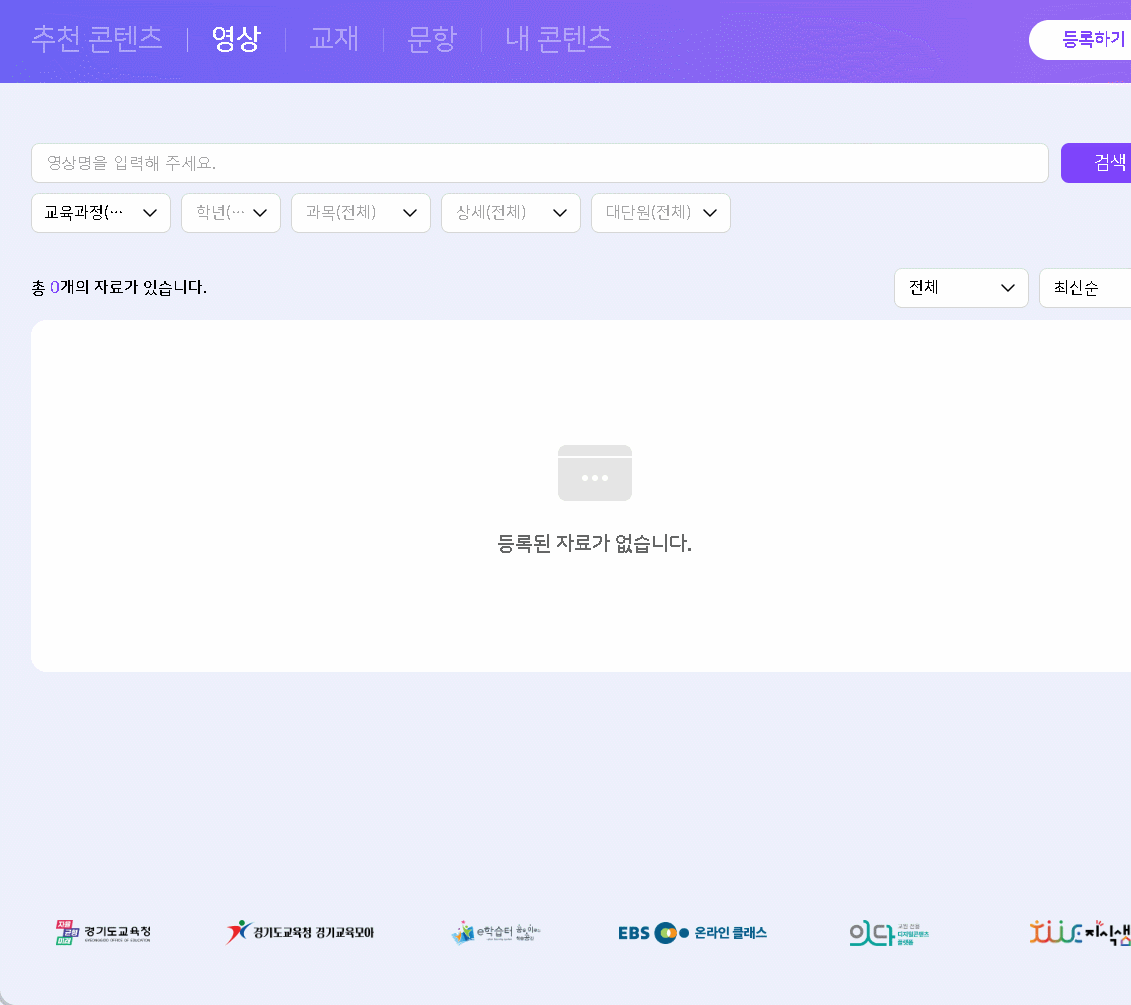Viewport: 1131px width, 1005px height.
Task: Open the 최신순 sort dropdown
Action: click(1085, 288)
